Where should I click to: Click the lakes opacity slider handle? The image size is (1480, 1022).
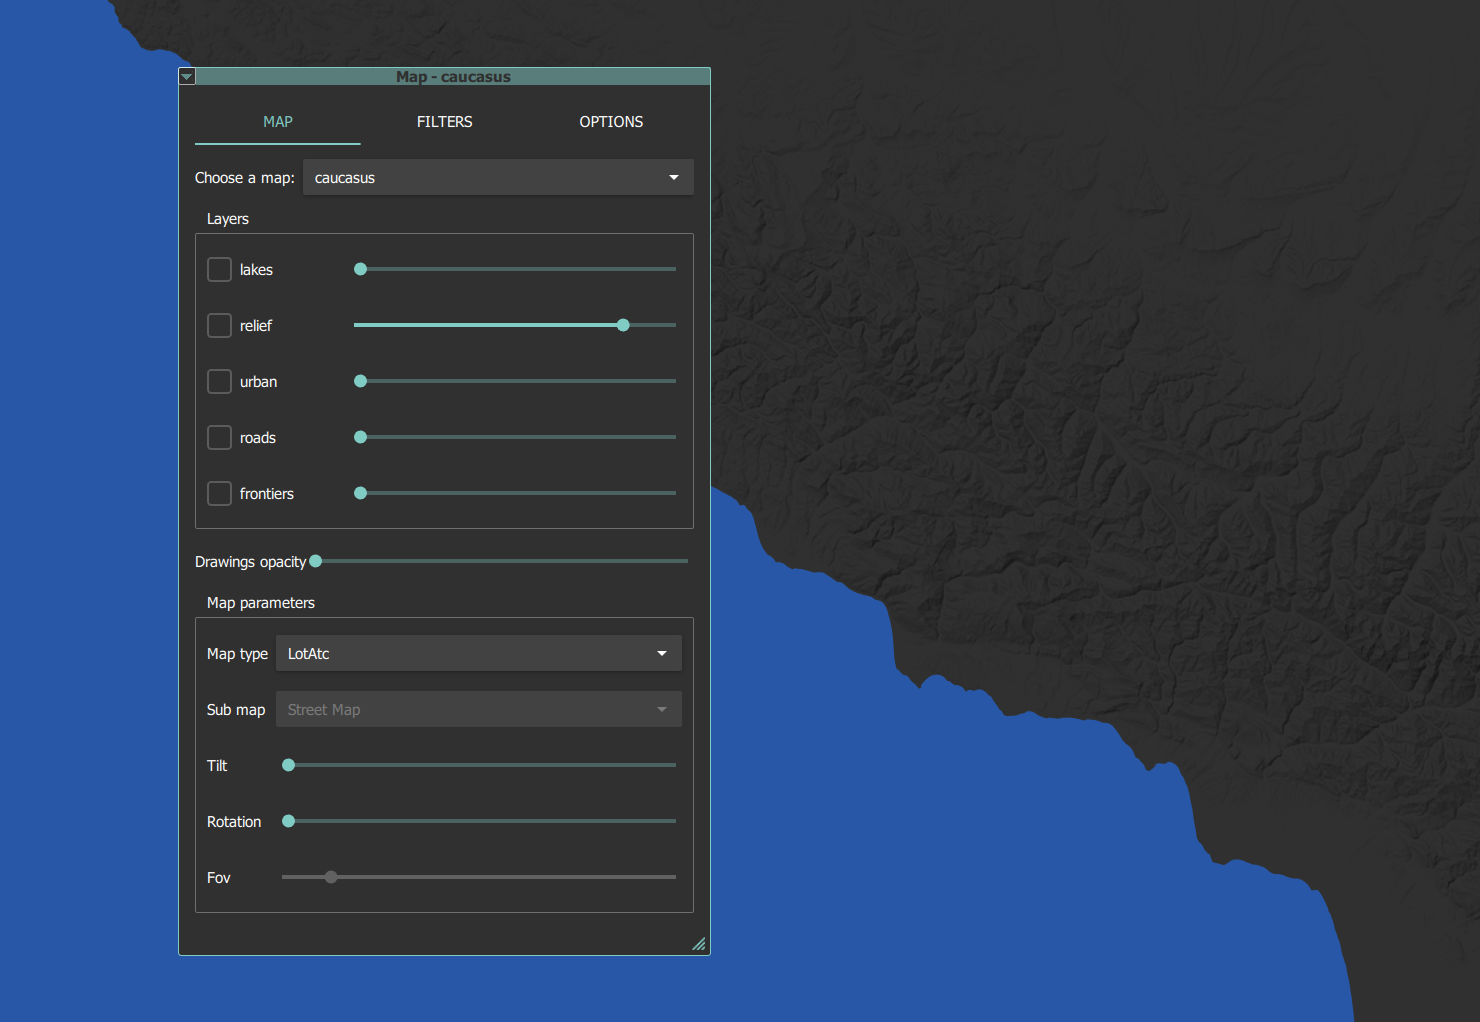361,269
